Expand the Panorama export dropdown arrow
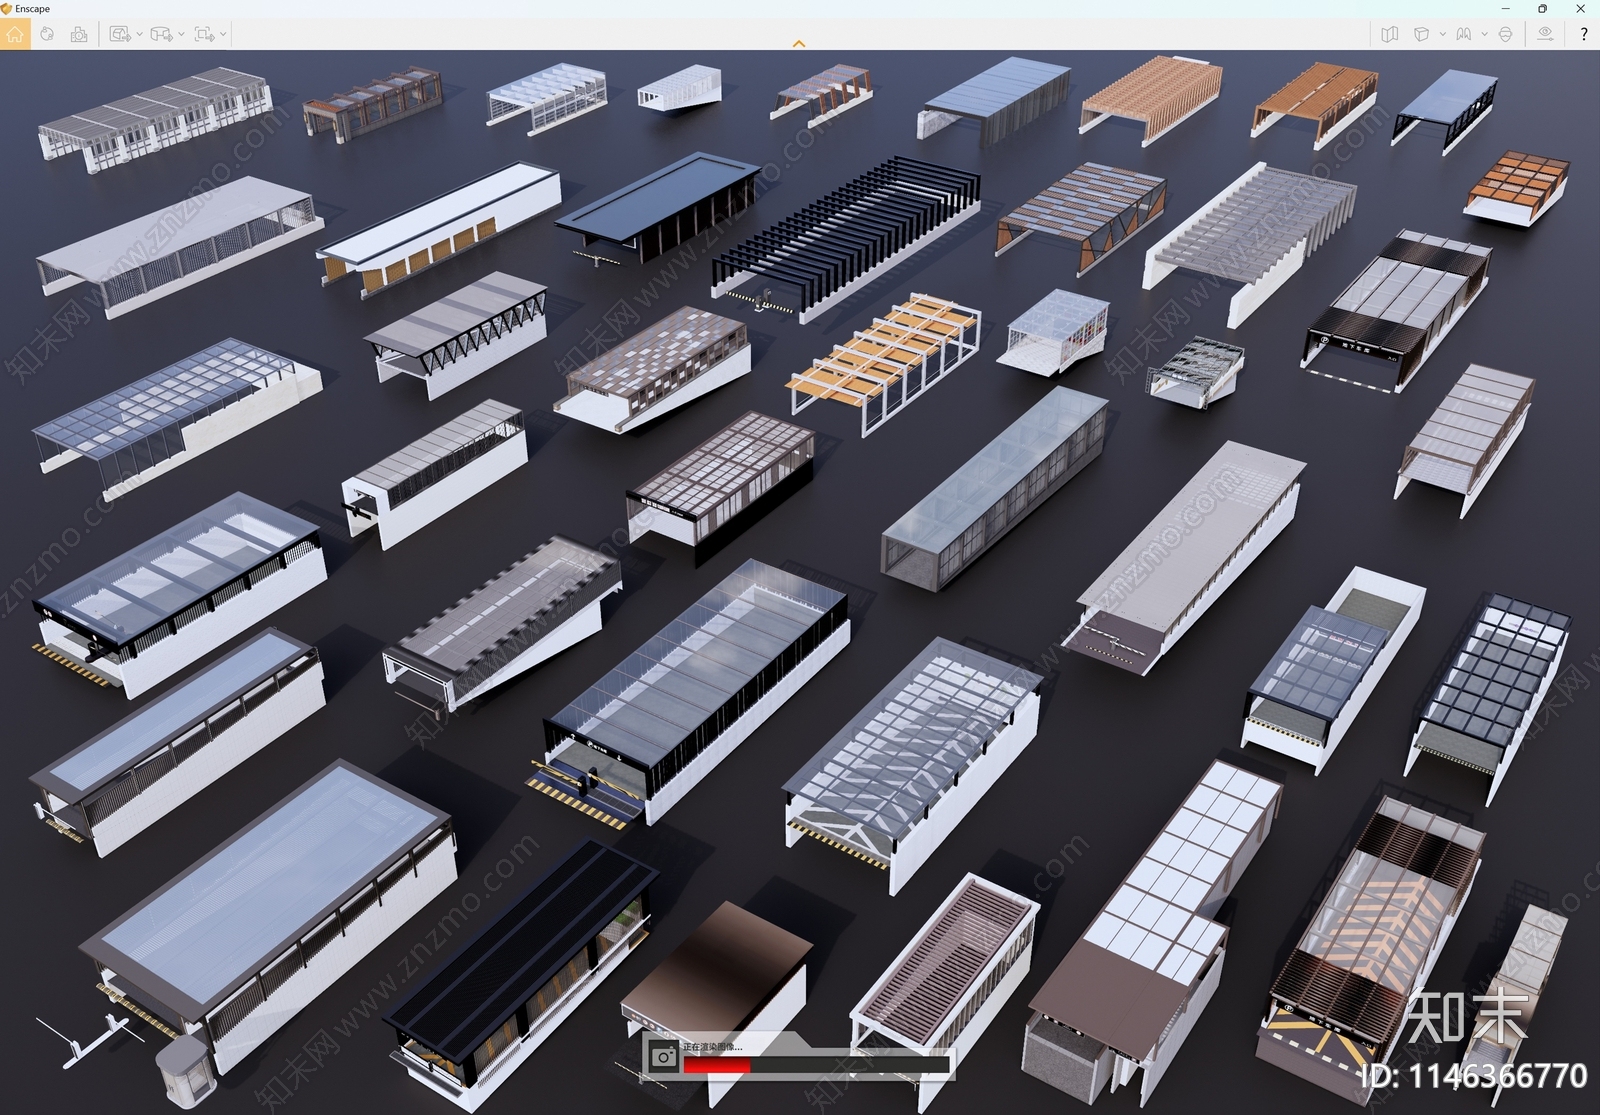 click(181, 34)
